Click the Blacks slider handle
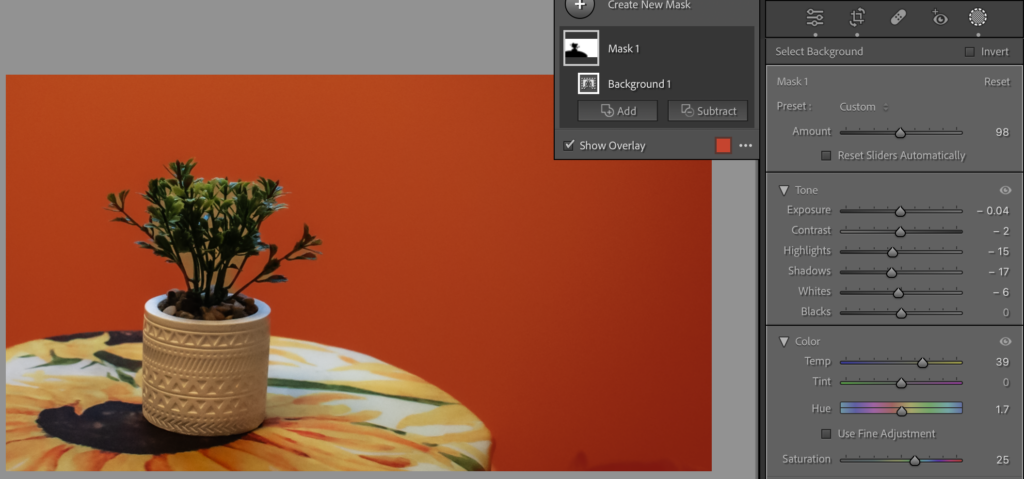The width and height of the screenshot is (1024, 479). coord(901,312)
